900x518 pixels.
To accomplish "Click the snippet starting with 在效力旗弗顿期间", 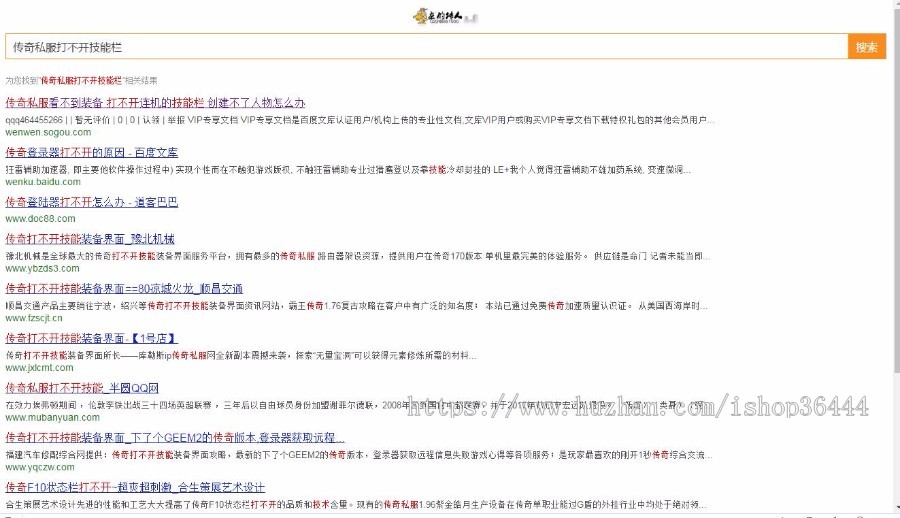I will click(x=355, y=405).
